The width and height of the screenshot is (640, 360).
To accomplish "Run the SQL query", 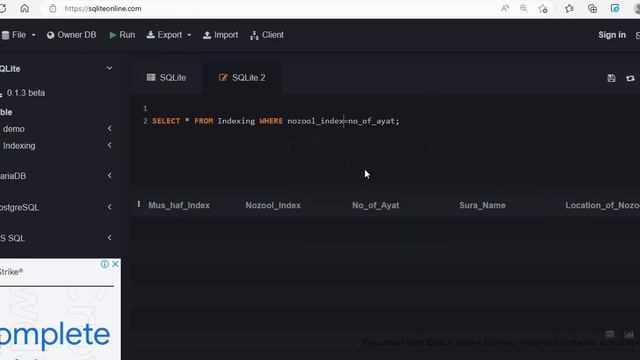I will (x=122, y=35).
